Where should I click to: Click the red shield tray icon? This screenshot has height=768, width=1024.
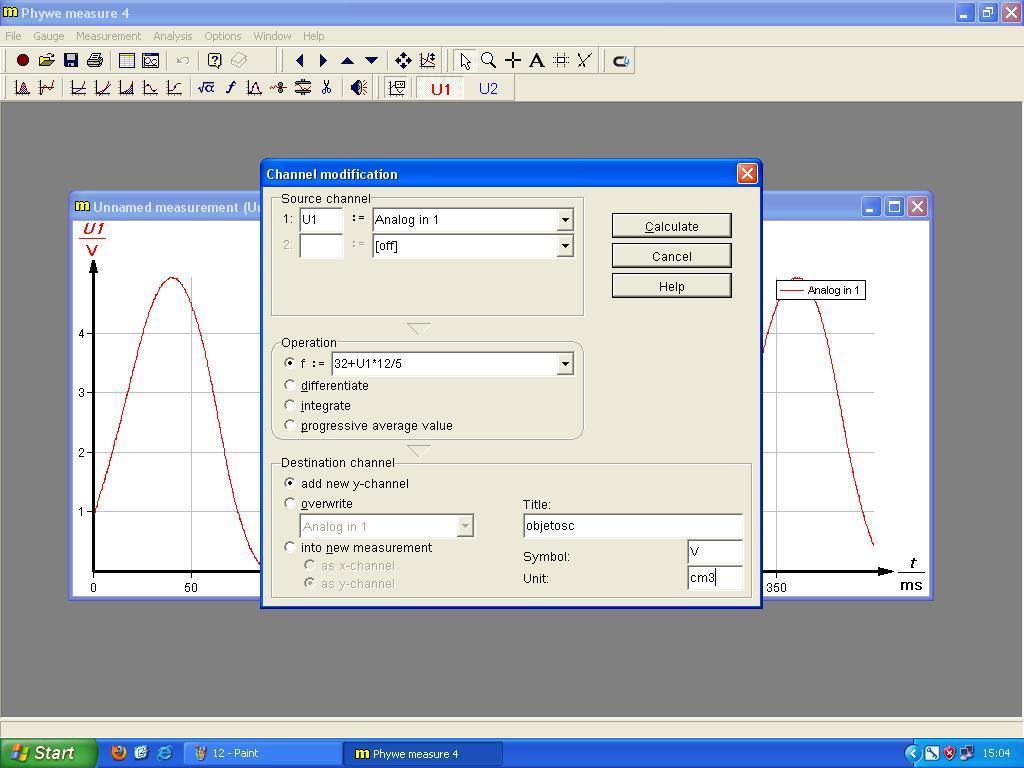click(949, 754)
